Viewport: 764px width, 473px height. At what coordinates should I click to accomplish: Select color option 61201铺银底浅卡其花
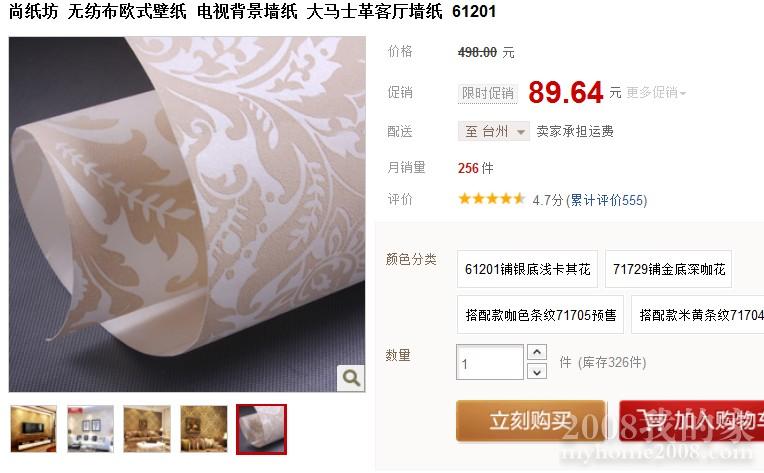(527, 269)
